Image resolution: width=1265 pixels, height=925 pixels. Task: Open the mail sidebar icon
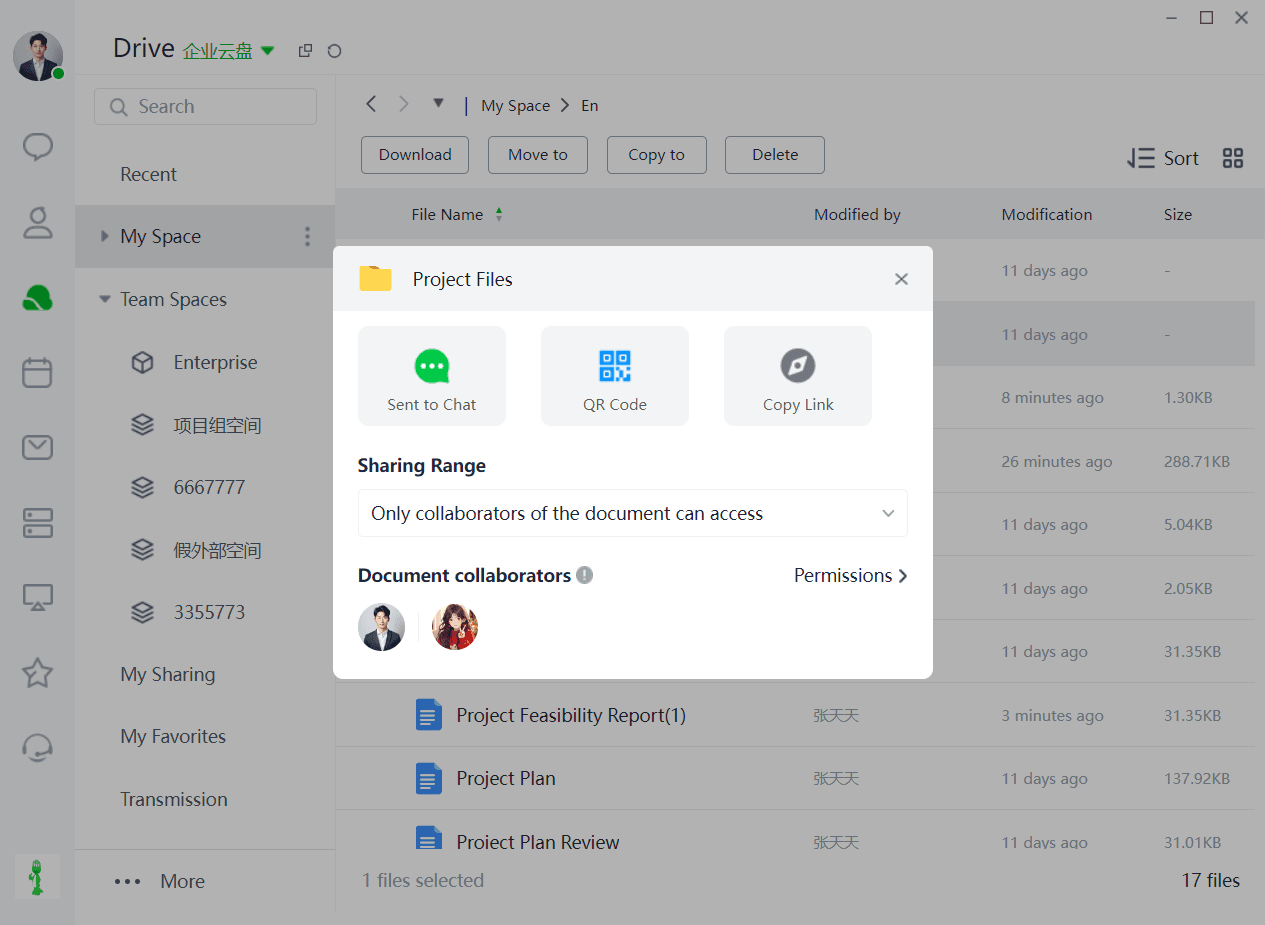(38, 448)
